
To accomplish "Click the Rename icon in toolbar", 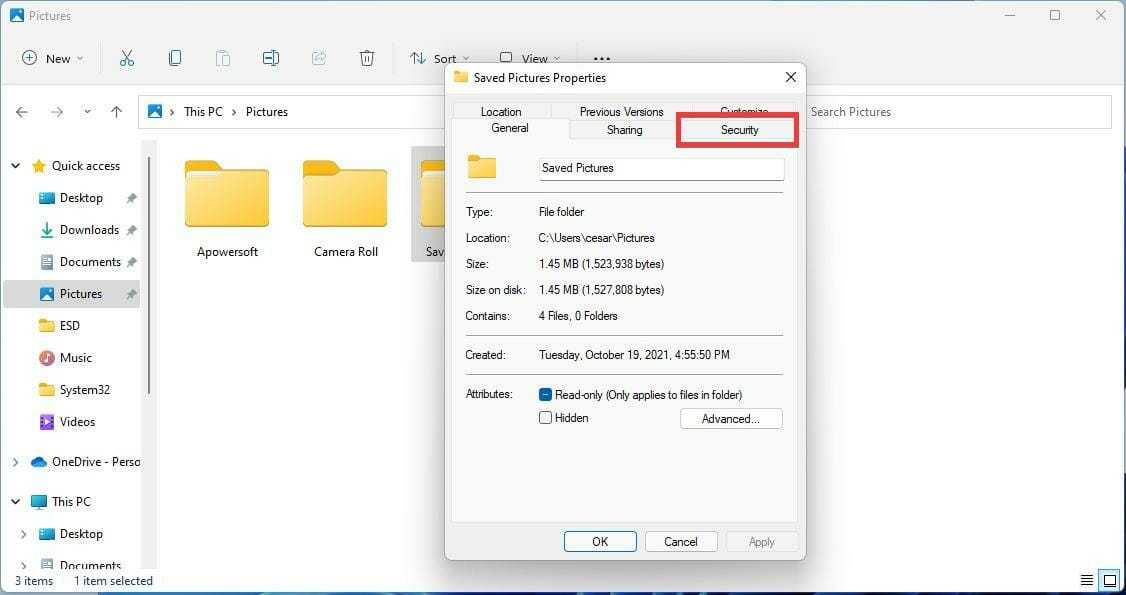I will click(x=271, y=58).
